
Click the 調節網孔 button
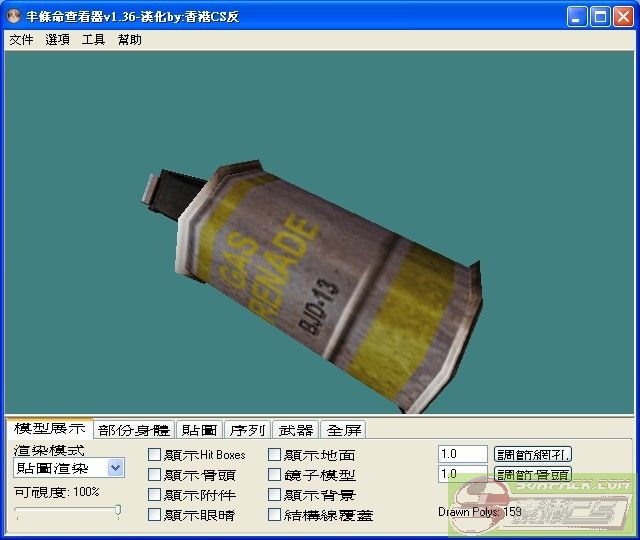click(533, 454)
